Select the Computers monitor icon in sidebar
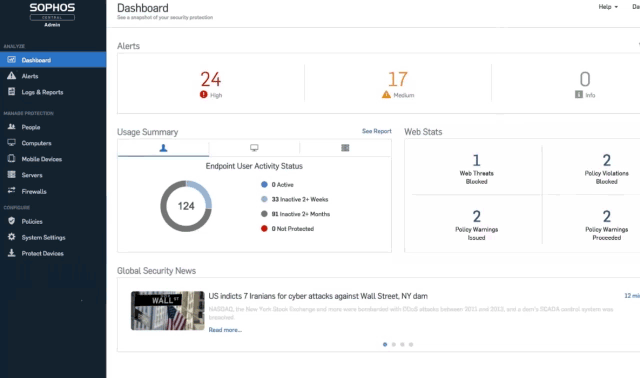The image size is (640, 378). pos(11,142)
